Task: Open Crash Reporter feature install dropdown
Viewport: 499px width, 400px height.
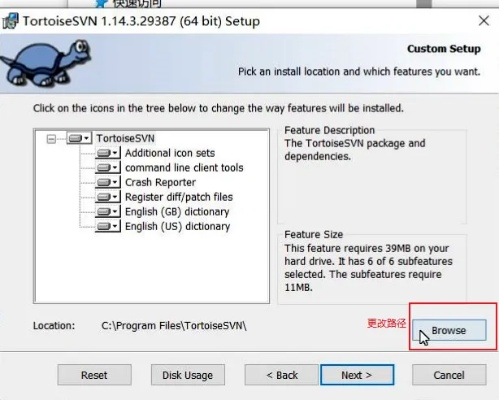Action: point(108,182)
